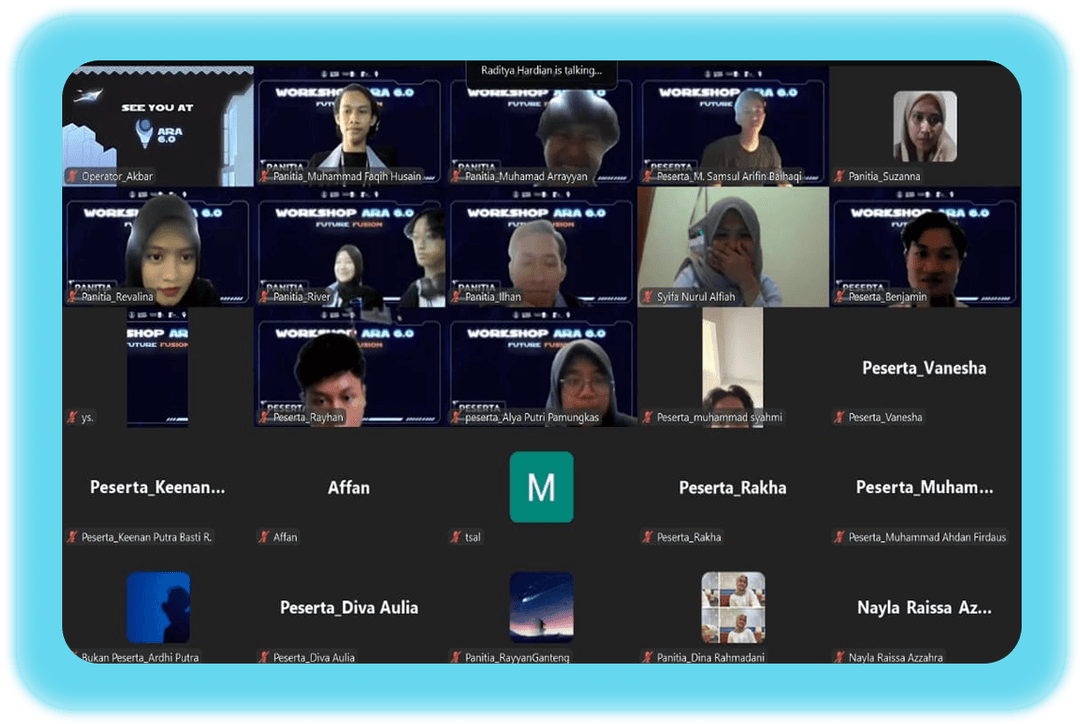Screen dimensions: 1080x724
Task: Click muted mic icon beside Panitia_RayyanGanteng
Action: click(x=456, y=658)
